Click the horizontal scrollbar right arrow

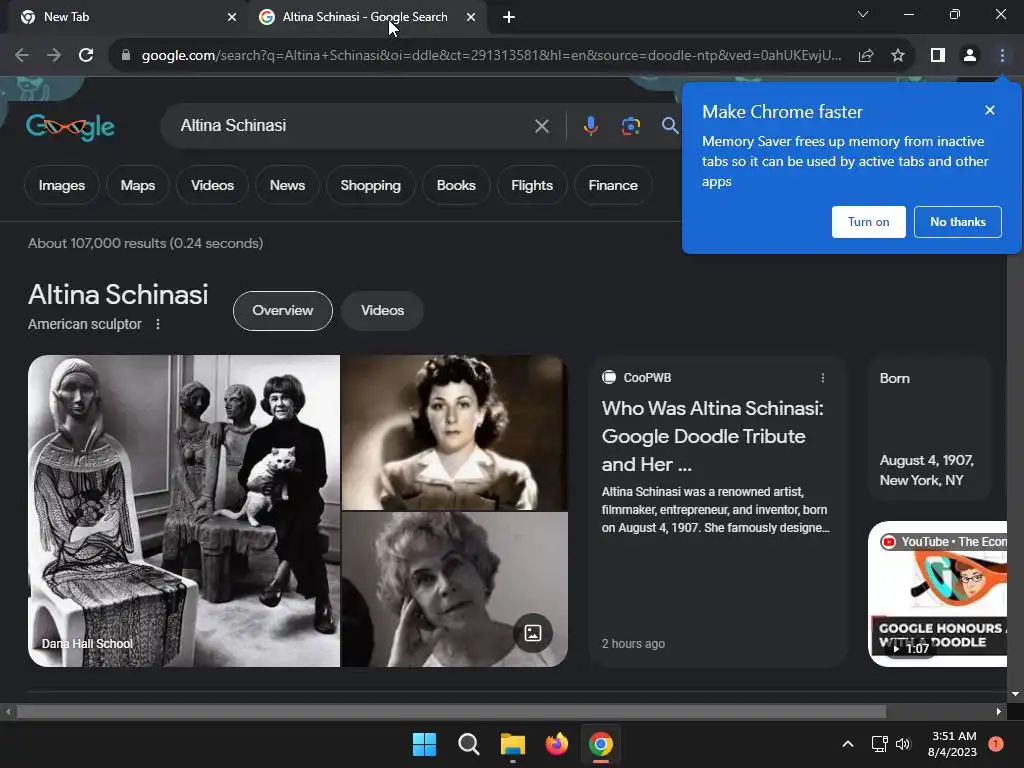[x=999, y=712]
